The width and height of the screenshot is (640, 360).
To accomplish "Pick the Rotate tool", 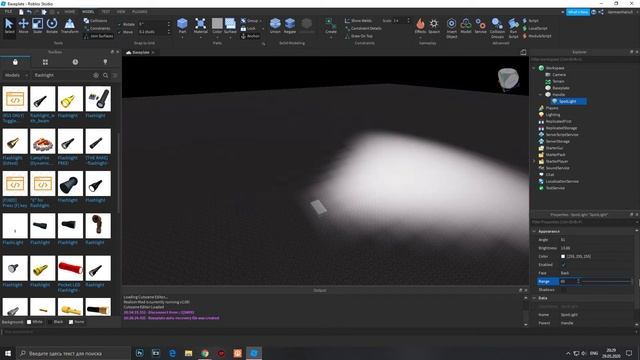I will tap(52, 26).
